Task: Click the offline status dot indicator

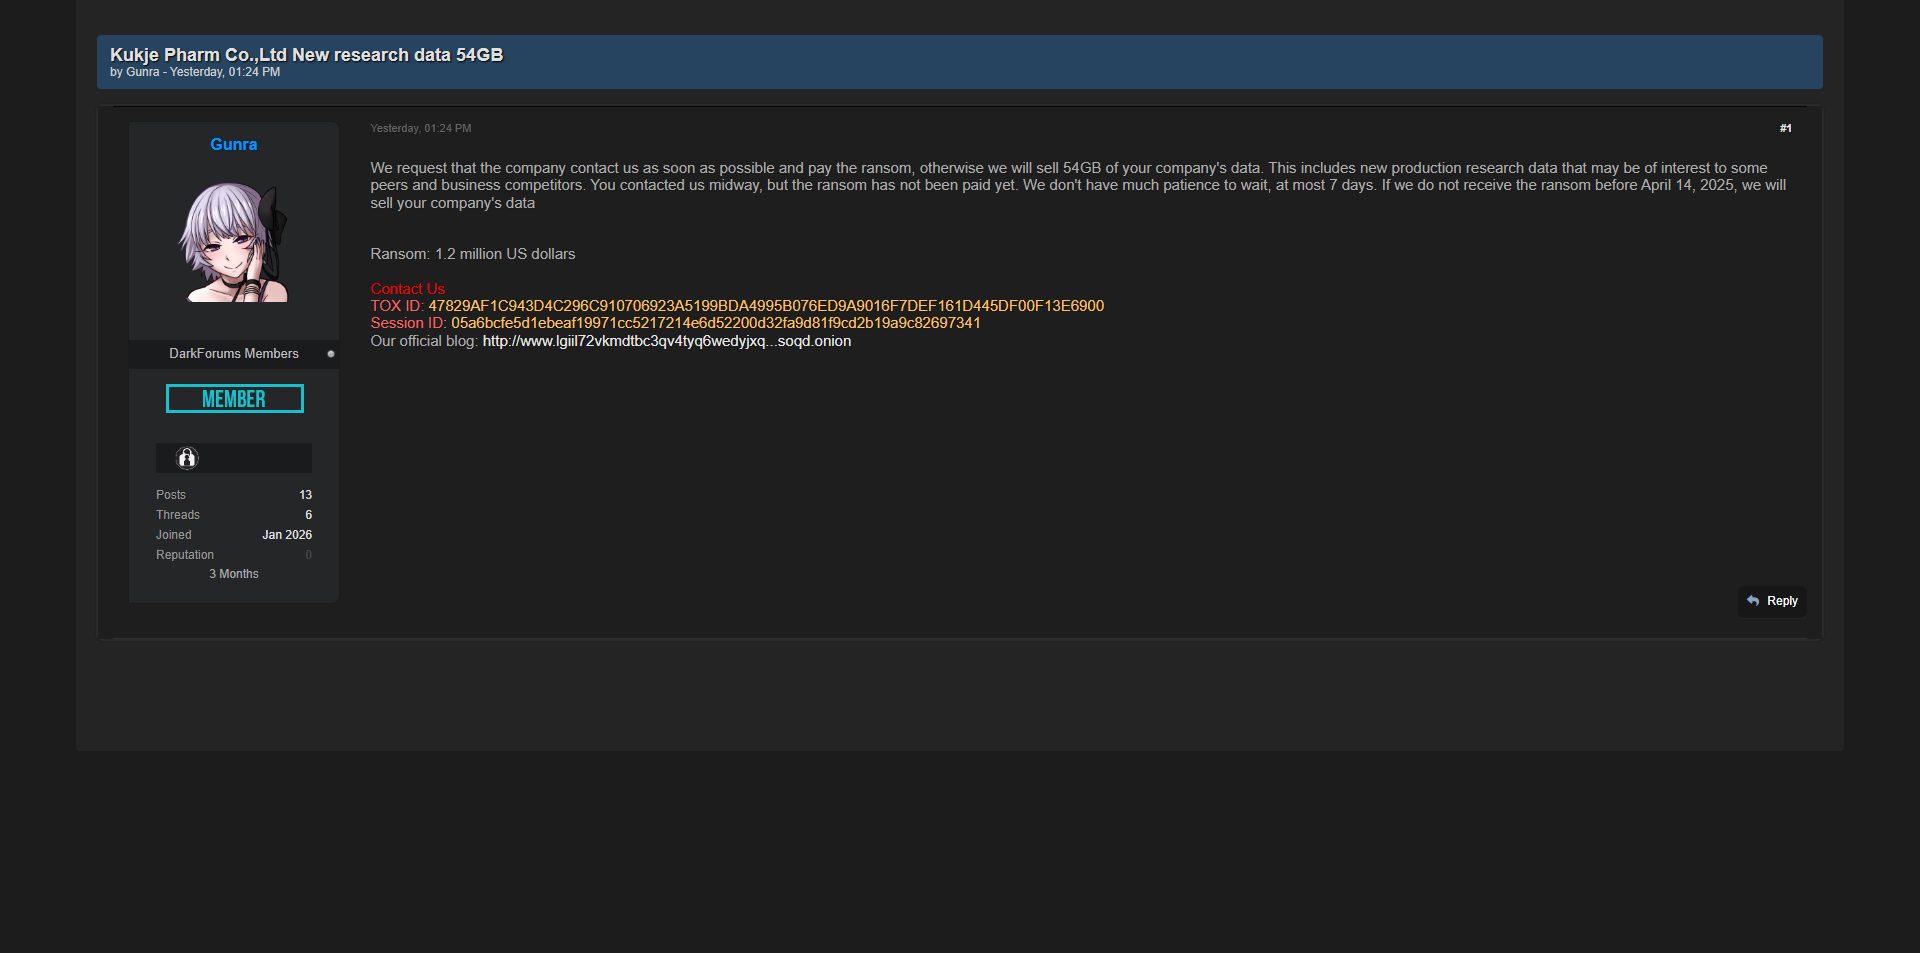Action: click(x=331, y=354)
